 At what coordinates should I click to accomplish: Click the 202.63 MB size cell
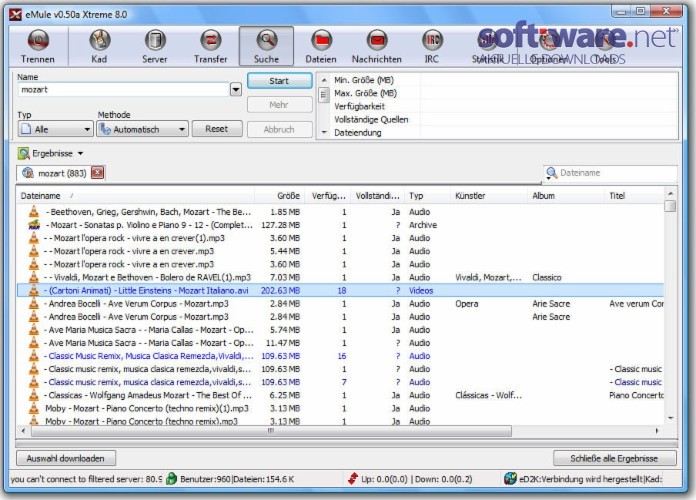(281, 290)
